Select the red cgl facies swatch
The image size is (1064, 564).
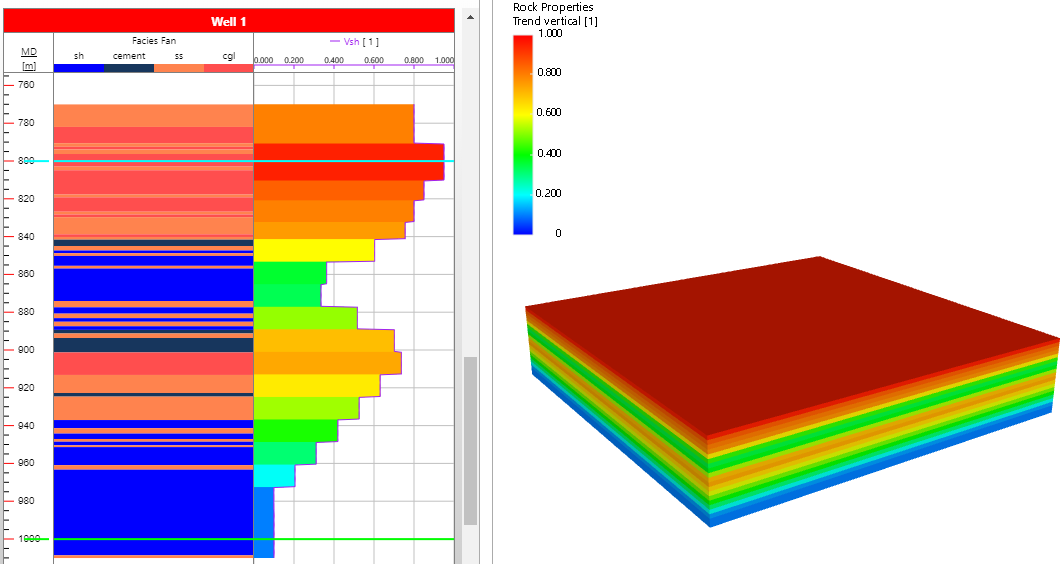tap(228, 68)
